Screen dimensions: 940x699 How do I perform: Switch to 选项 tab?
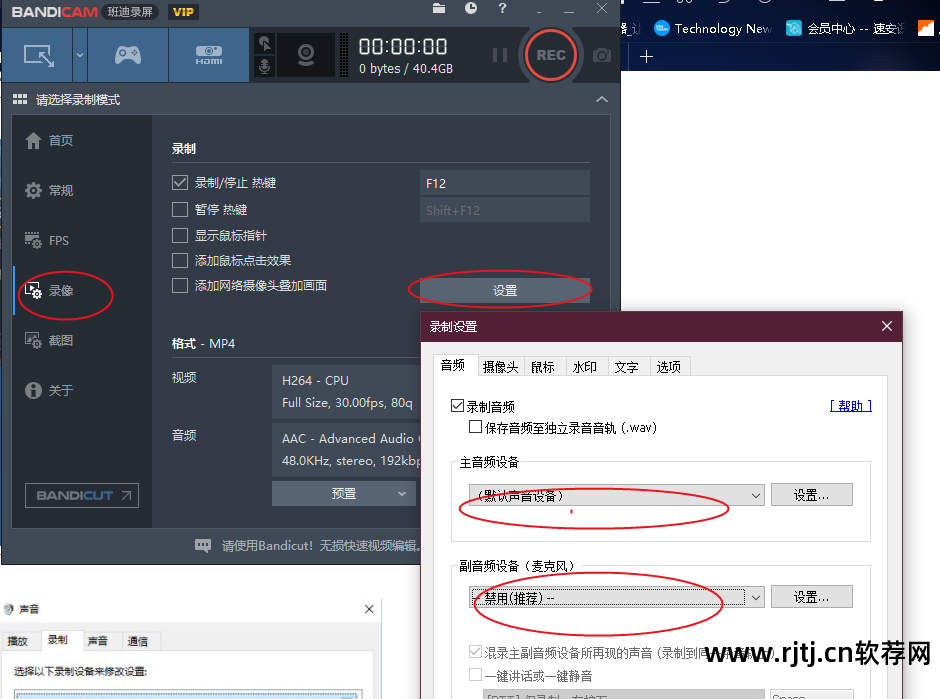(x=668, y=367)
